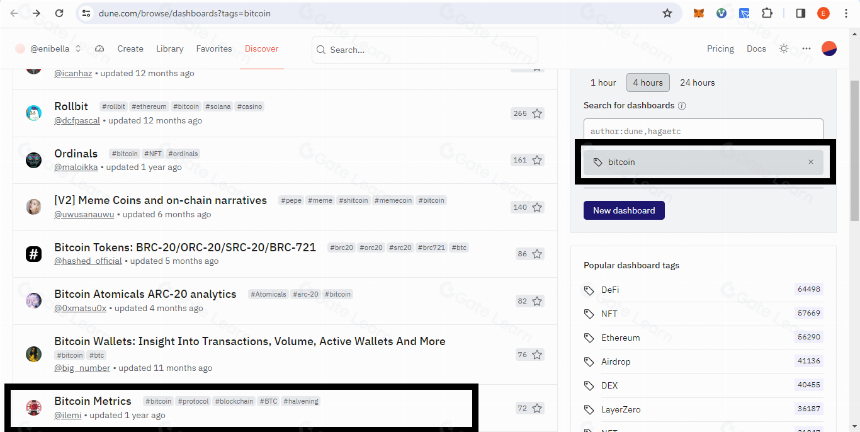Open author profile @hashed_official

point(88,260)
